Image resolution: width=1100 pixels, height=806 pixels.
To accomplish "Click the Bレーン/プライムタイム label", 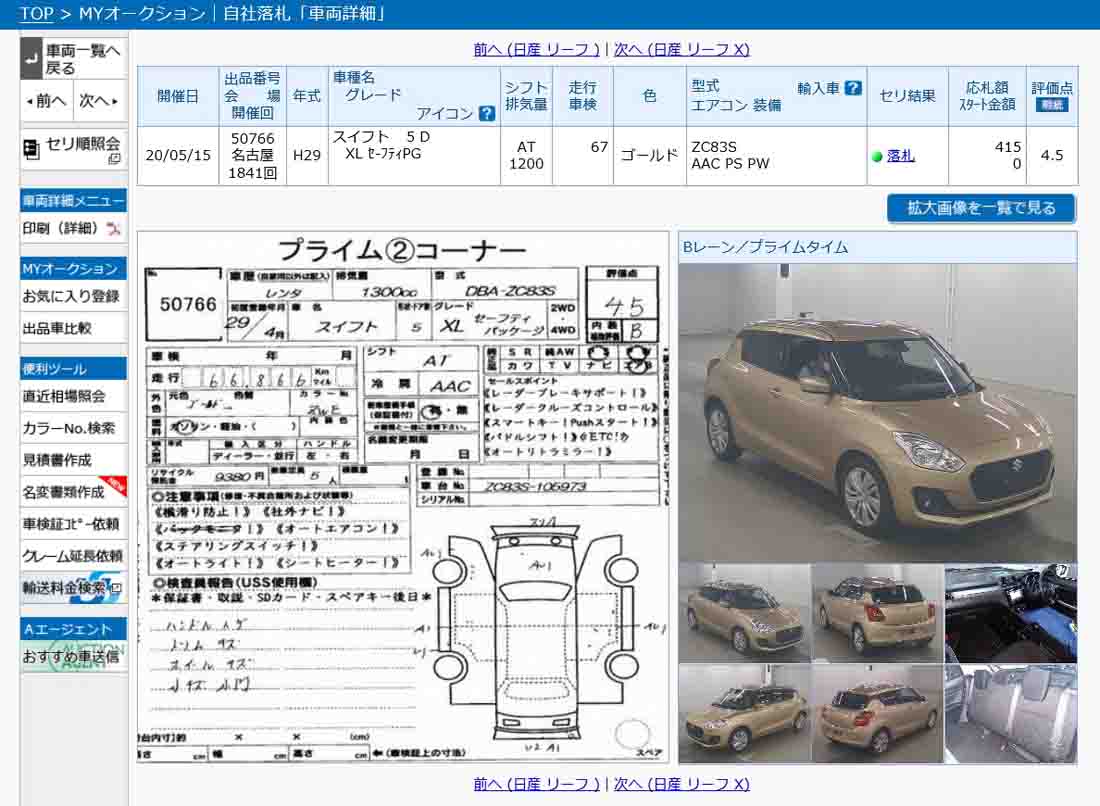I will click(x=765, y=247).
